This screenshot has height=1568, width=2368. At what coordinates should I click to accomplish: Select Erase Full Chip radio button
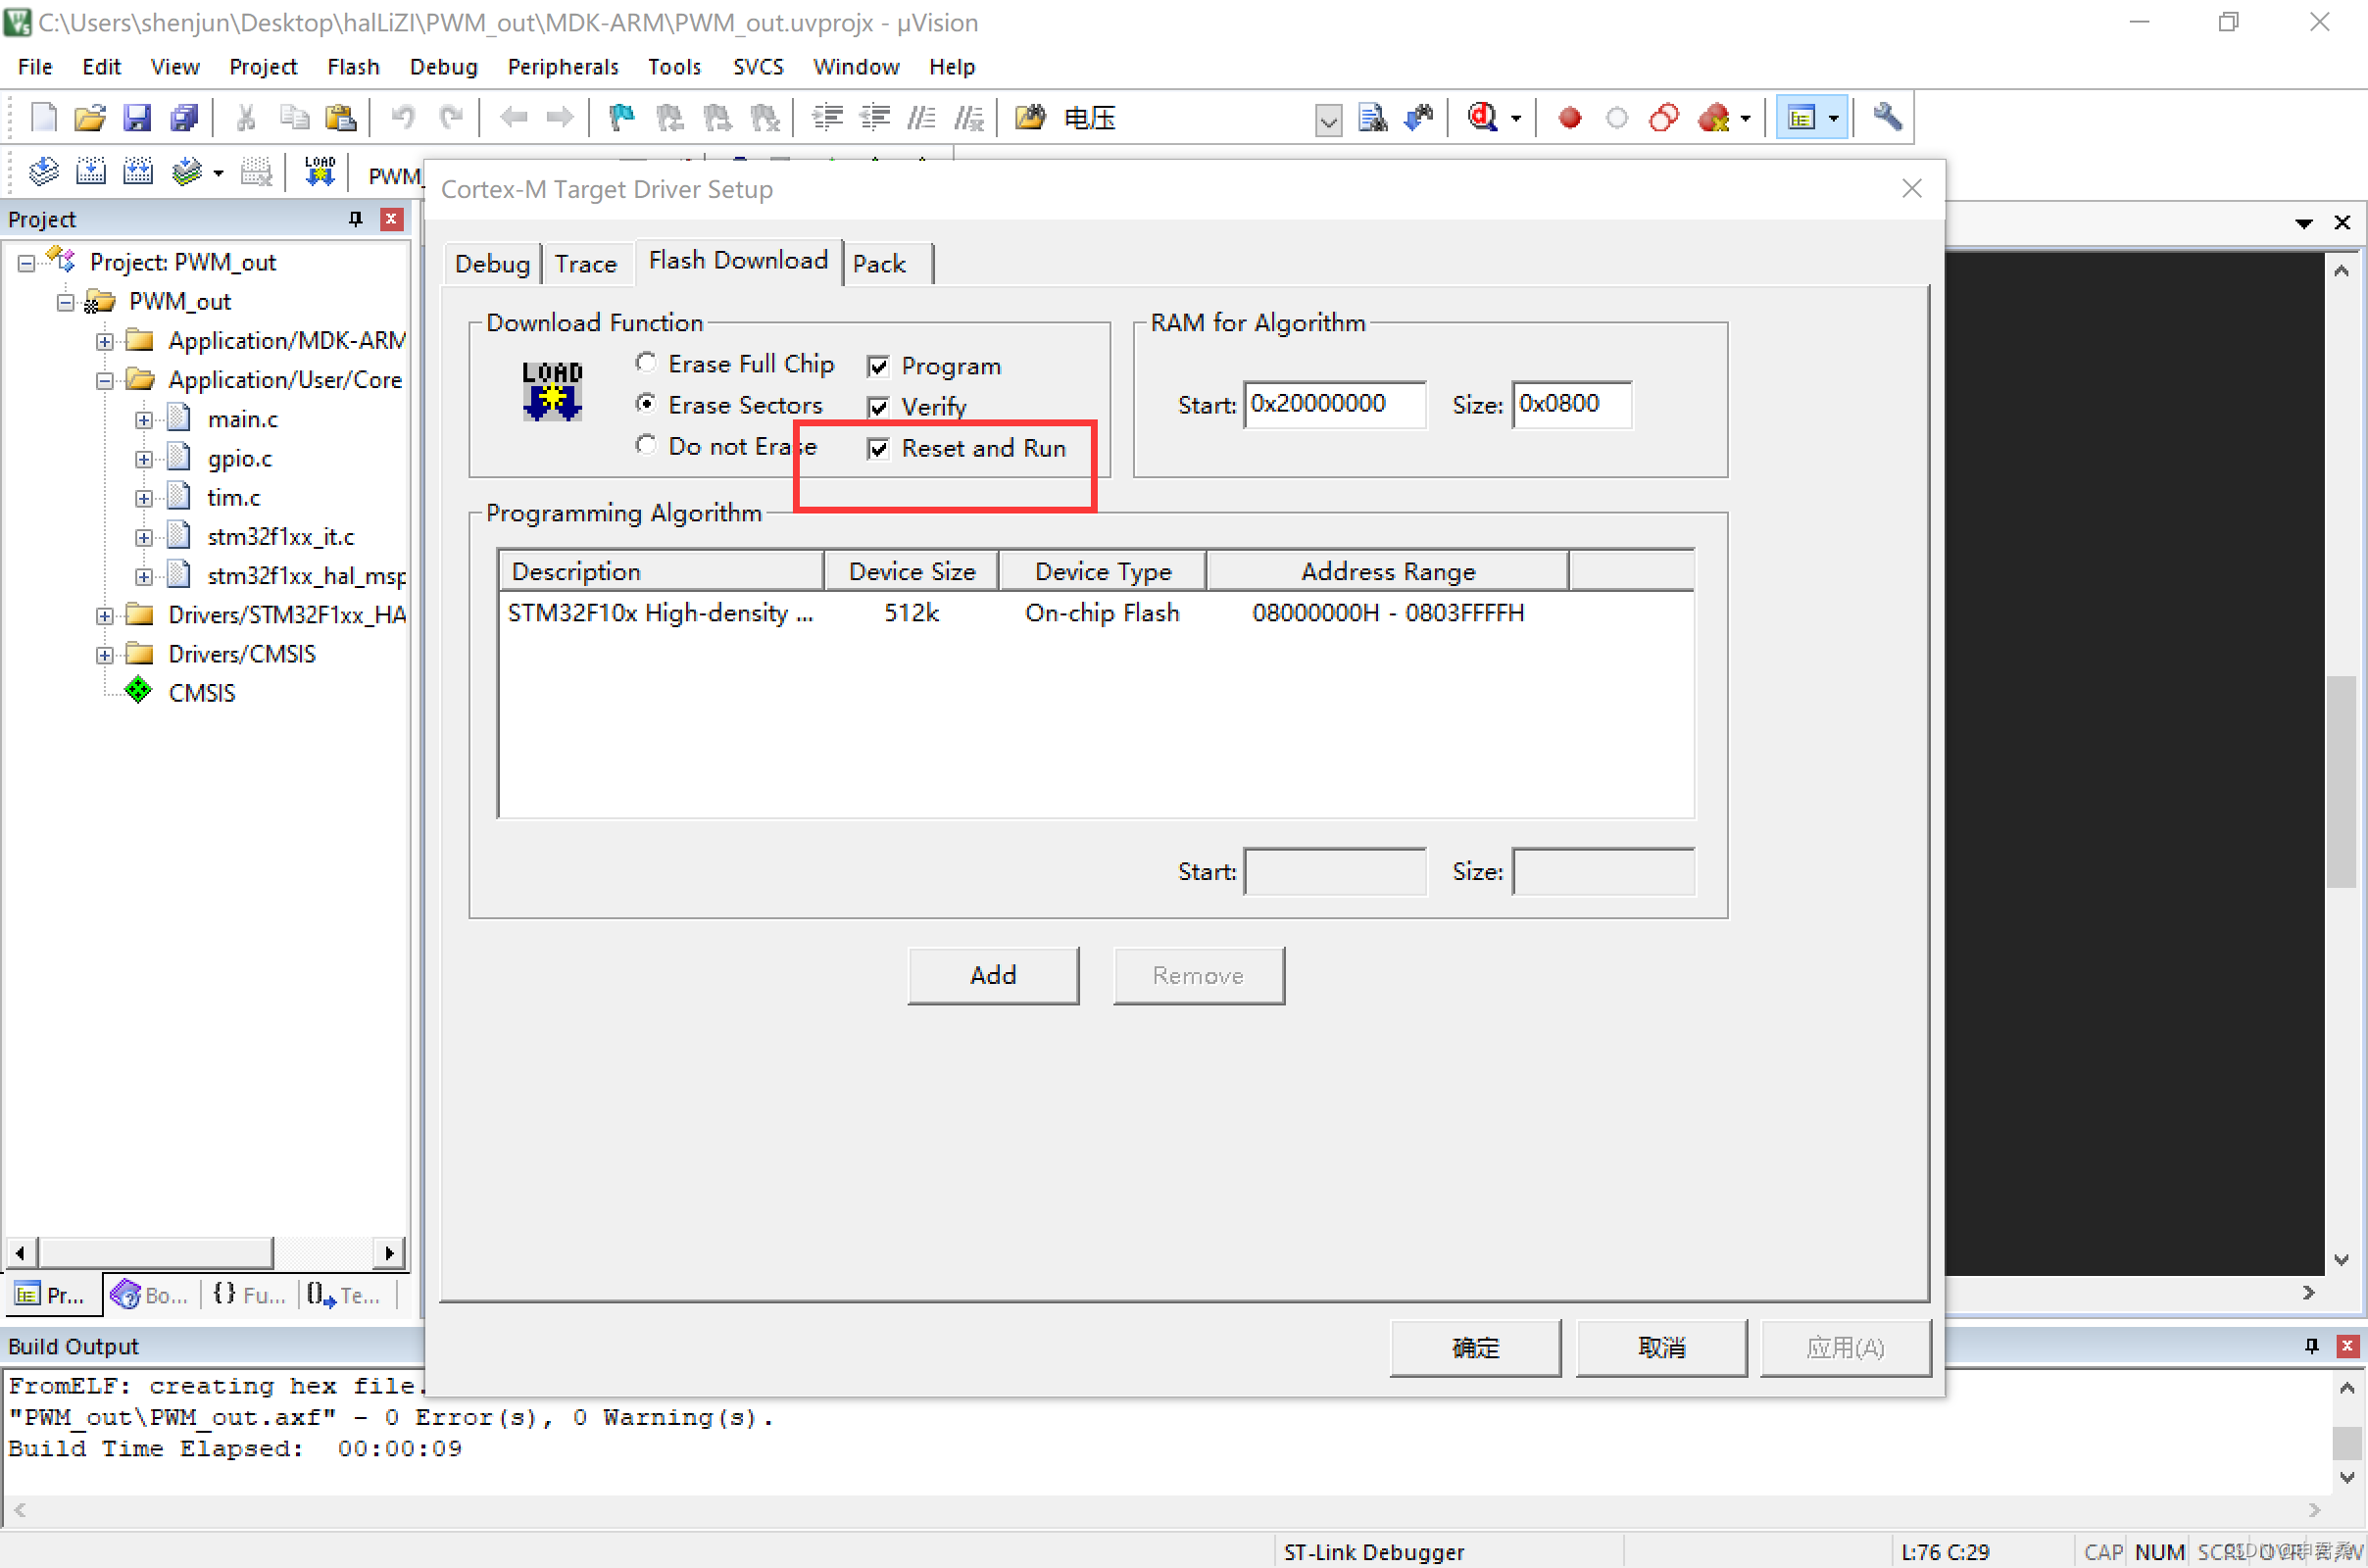[x=646, y=363]
